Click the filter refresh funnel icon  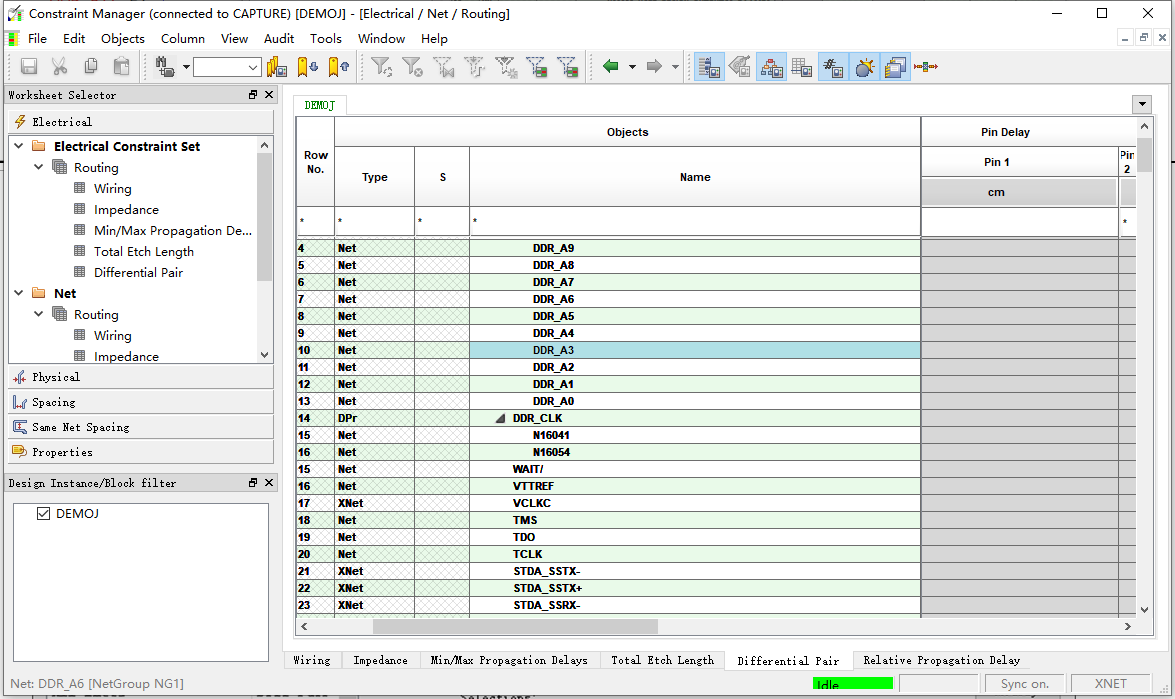pyautogui.click(x=381, y=67)
